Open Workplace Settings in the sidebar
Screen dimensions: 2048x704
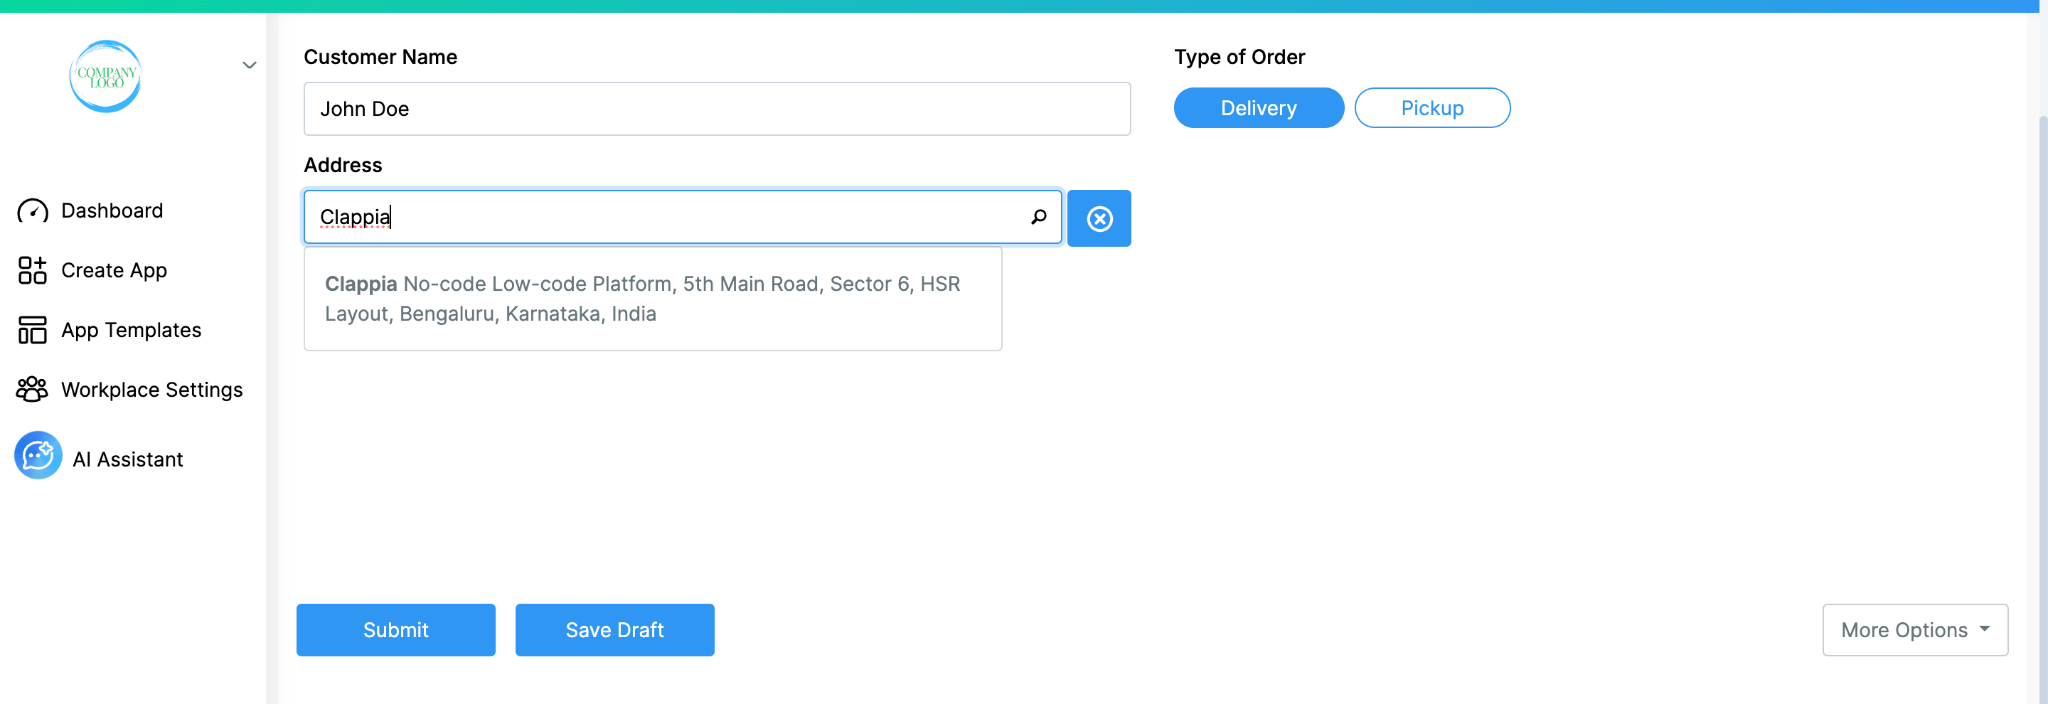click(152, 390)
